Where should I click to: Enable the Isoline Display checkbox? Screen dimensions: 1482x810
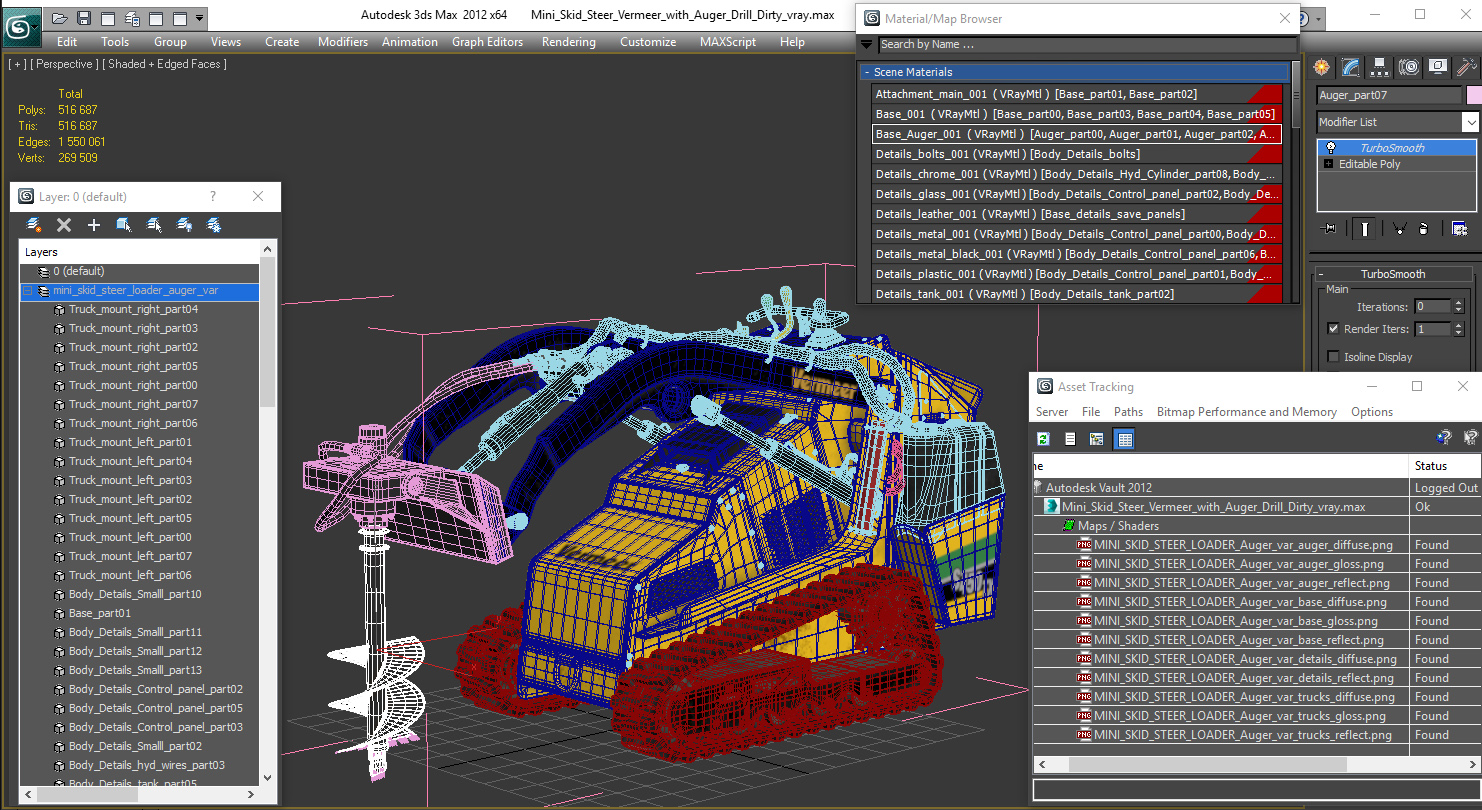point(1333,357)
